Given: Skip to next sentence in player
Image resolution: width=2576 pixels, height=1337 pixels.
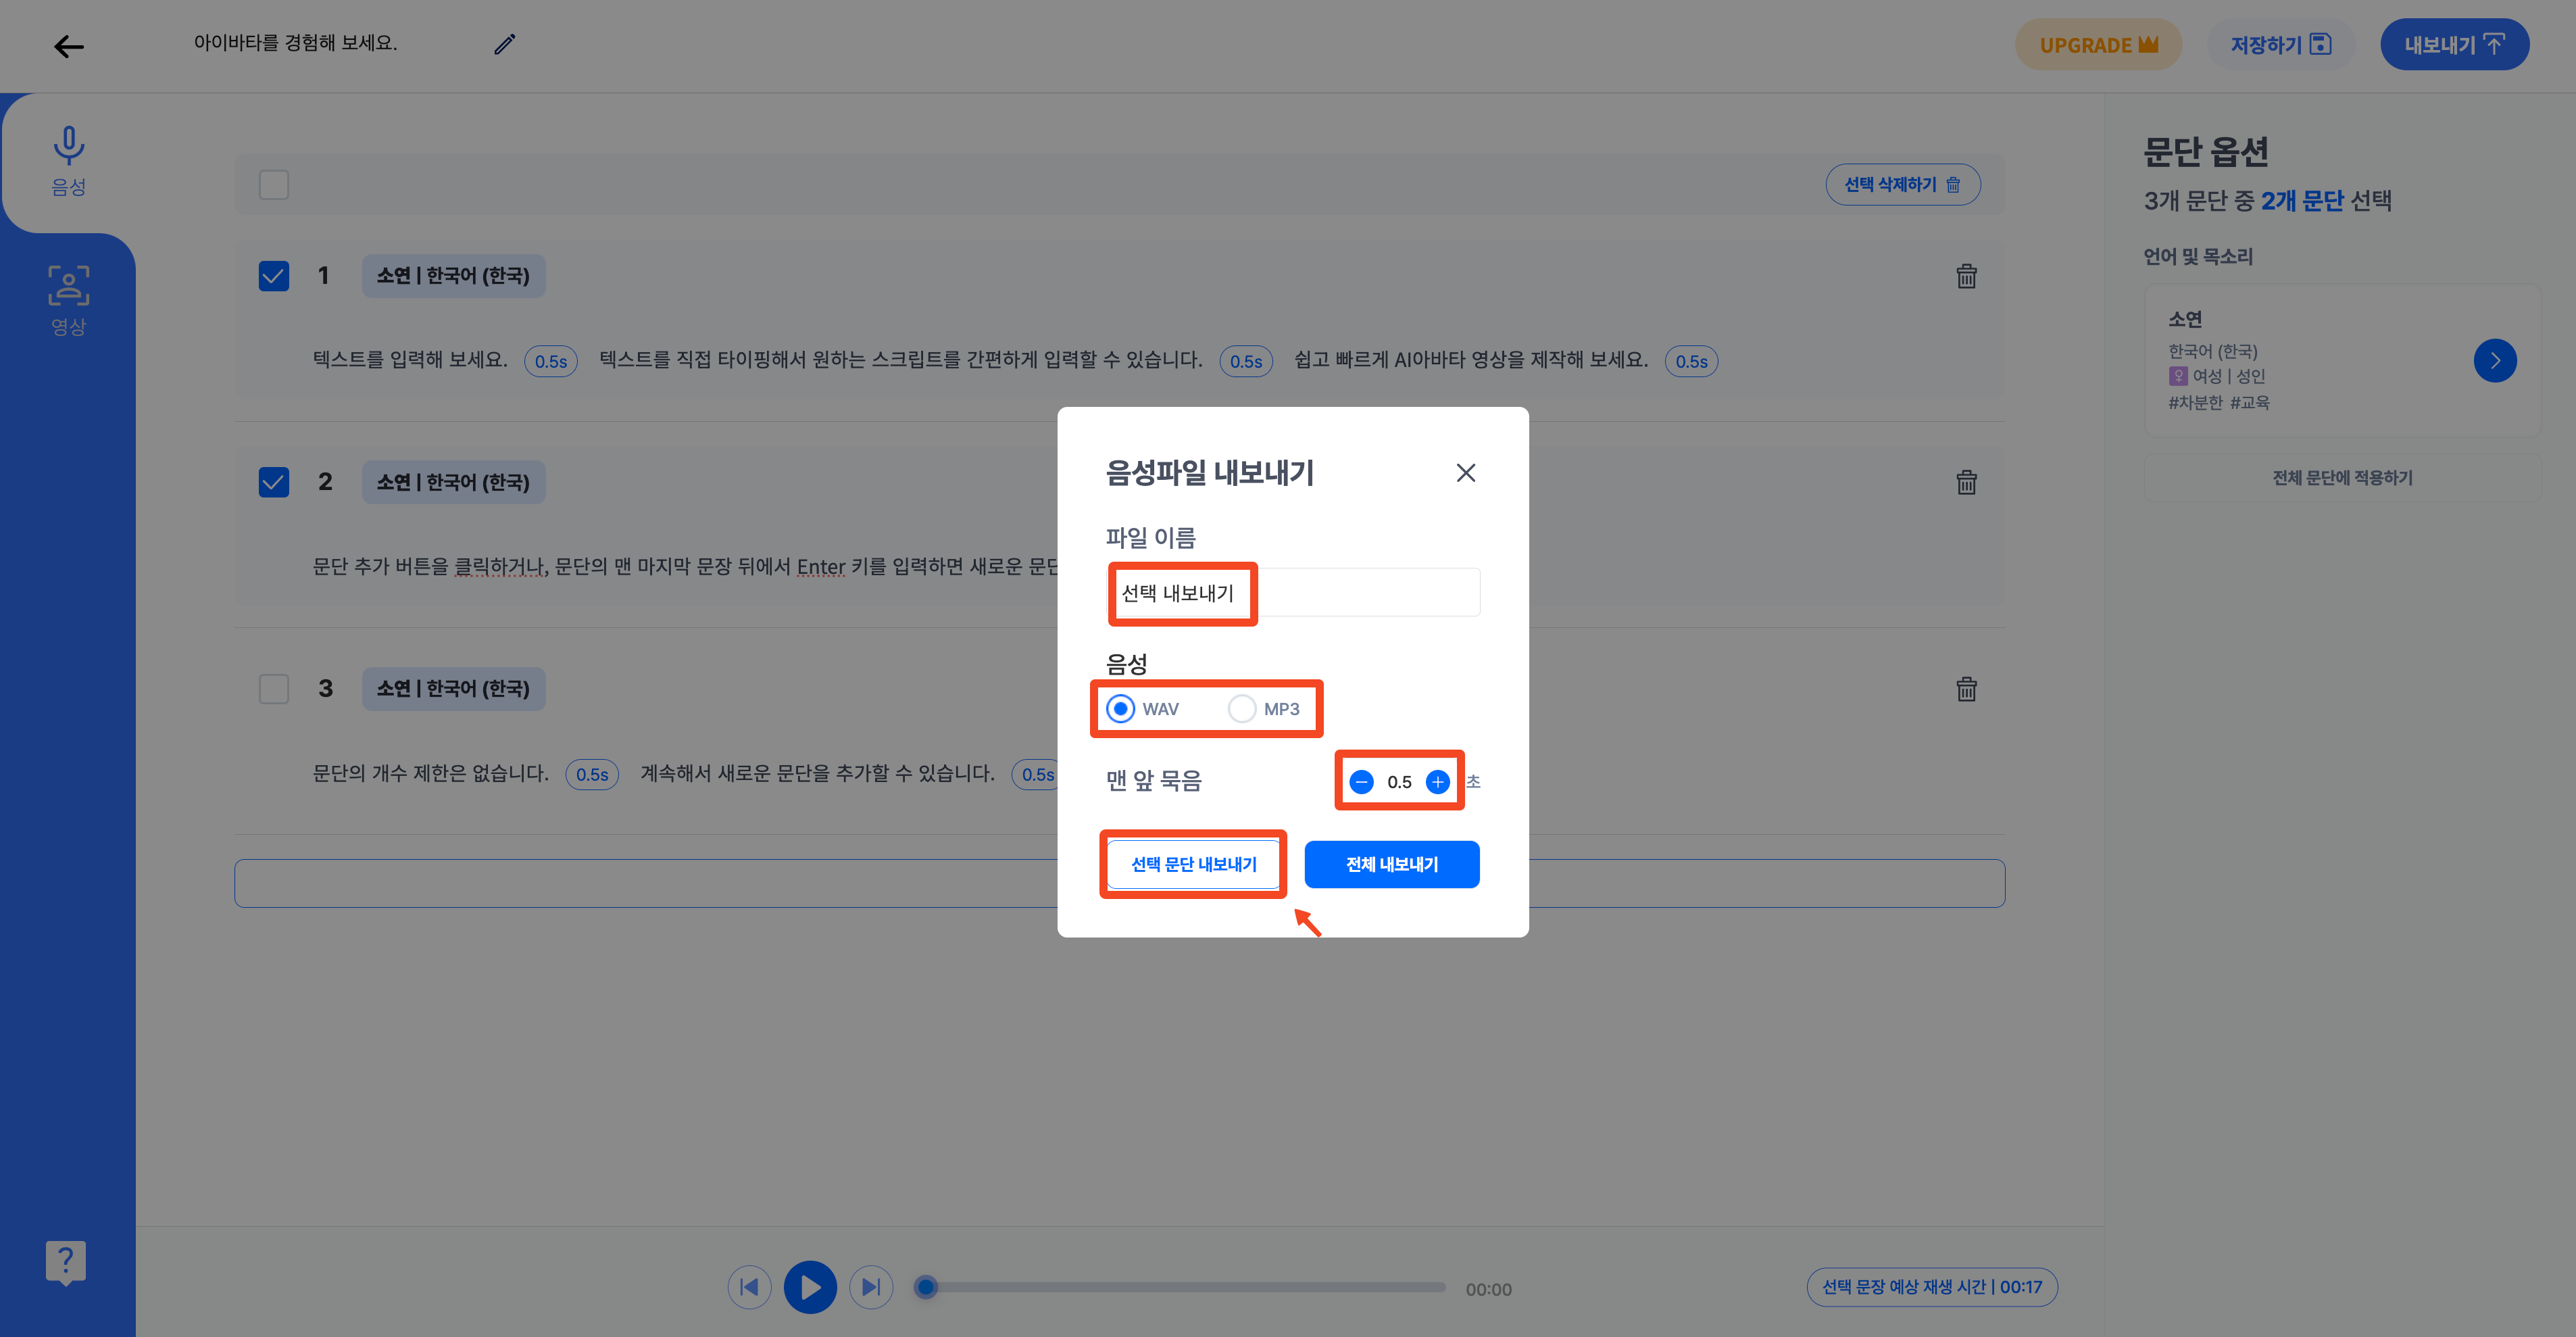Looking at the screenshot, I should point(871,1287).
